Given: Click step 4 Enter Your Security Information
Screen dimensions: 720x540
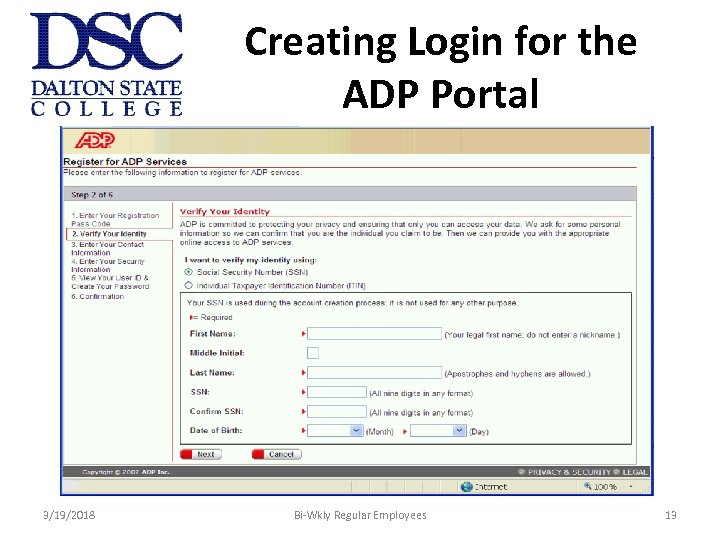Looking at the screenshot, I should click(108, 265).
